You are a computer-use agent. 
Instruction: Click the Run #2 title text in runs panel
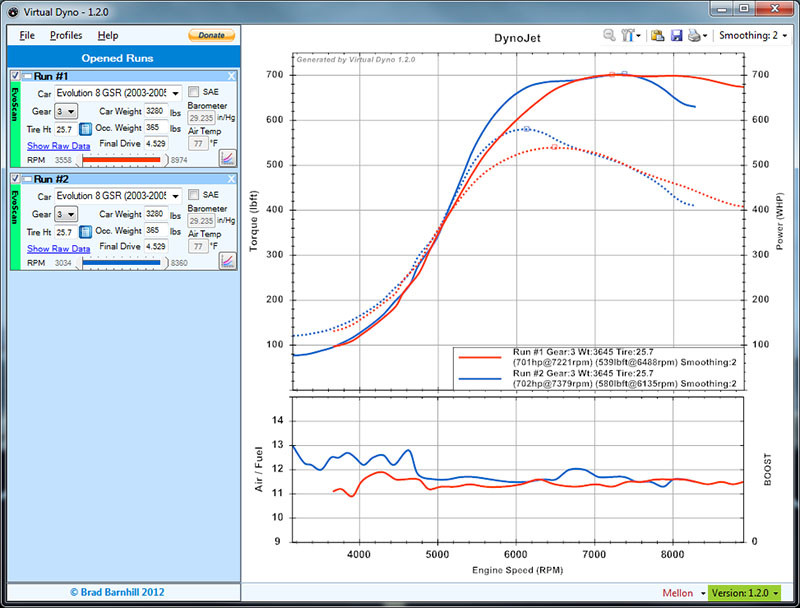pyautogui.click(x=51, y=179)
